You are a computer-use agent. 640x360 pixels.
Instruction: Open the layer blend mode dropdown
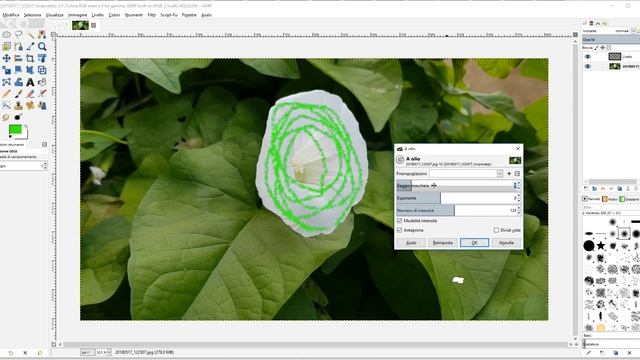click(x=634, y=31)
